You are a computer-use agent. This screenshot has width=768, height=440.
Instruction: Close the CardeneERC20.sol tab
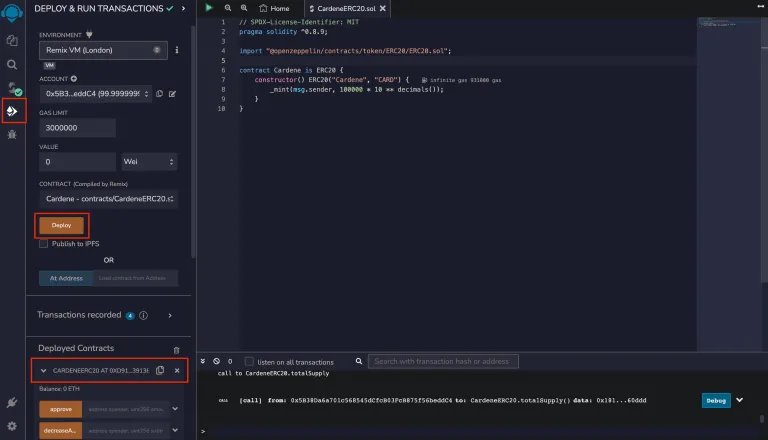coord(383,8)
